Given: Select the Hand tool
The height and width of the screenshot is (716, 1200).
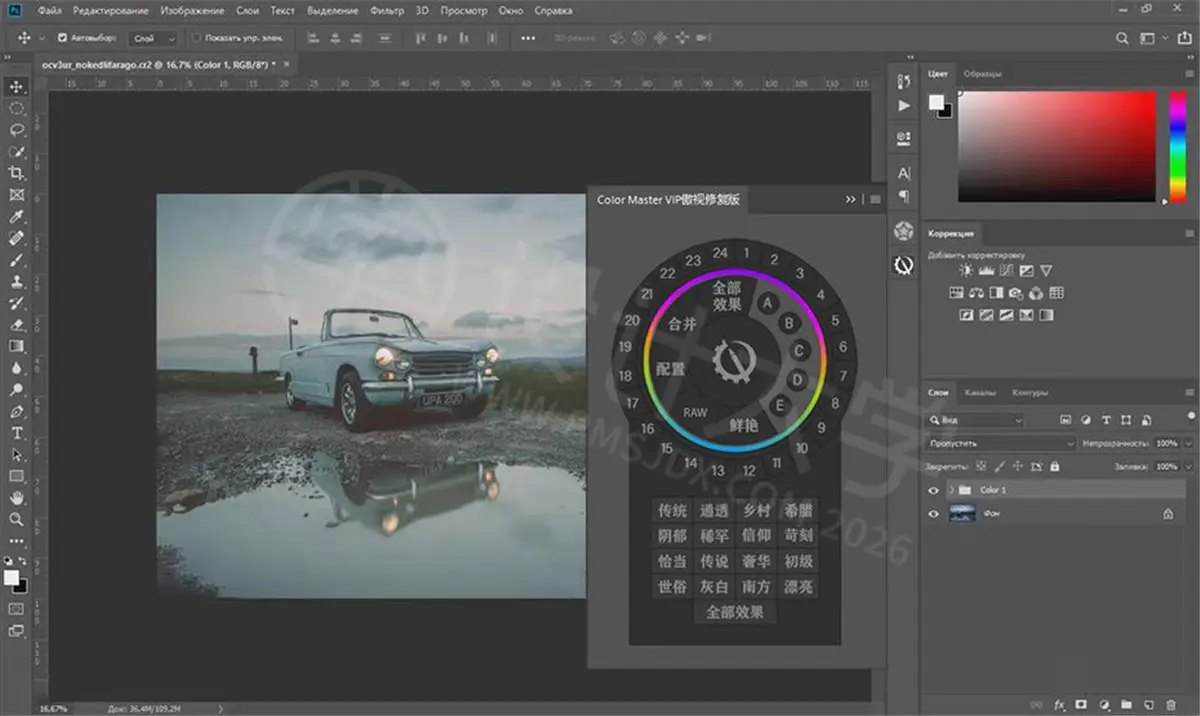Looking at the screenshot, I should 16,498.
